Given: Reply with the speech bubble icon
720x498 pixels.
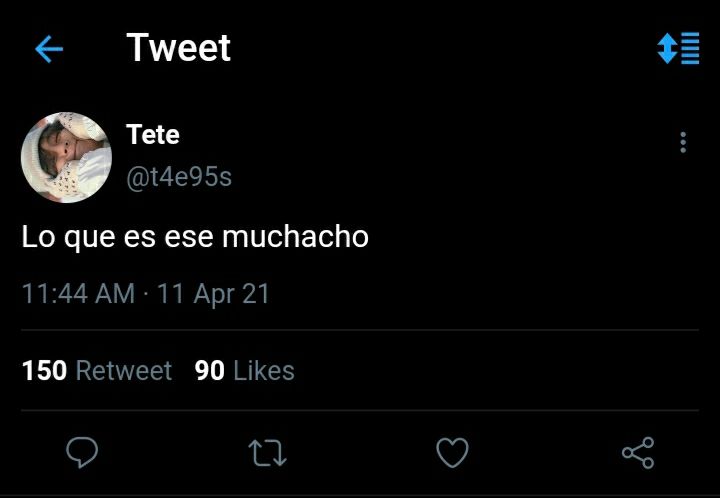Looking at the screenshot, I should 82,452.
